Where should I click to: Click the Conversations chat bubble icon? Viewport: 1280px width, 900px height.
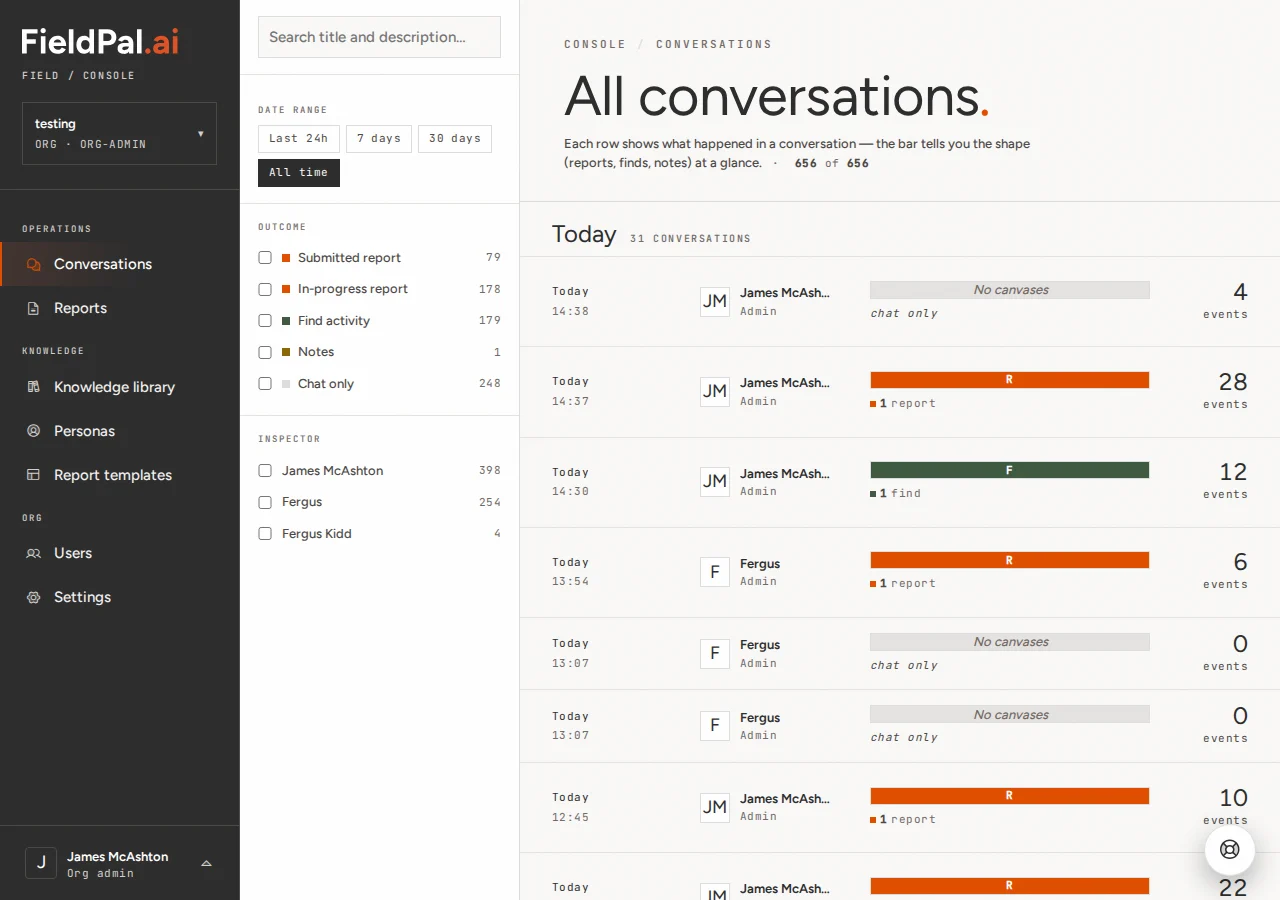point(34,265)
